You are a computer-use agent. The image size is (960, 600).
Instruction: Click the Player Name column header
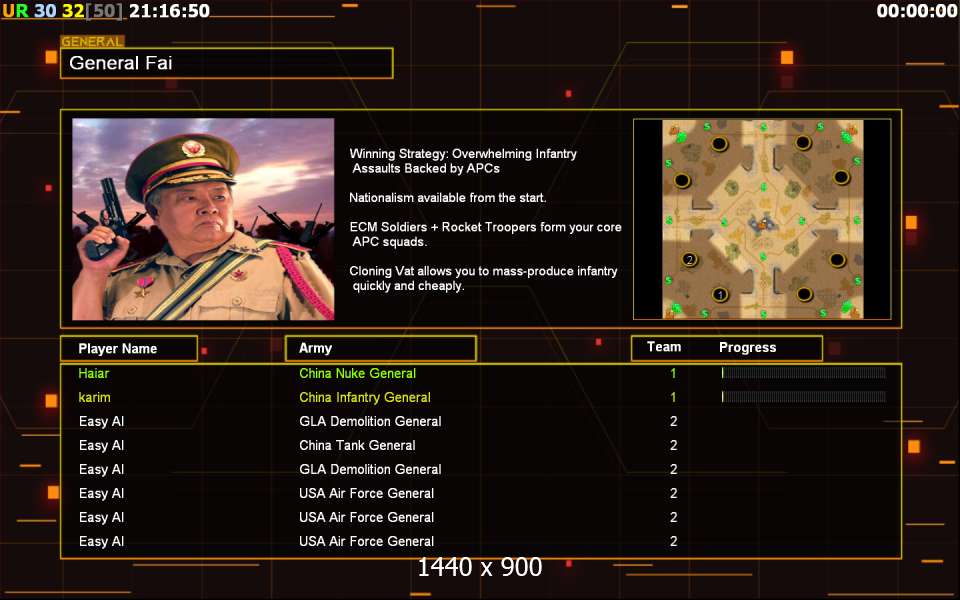click(x=129, y=348)
